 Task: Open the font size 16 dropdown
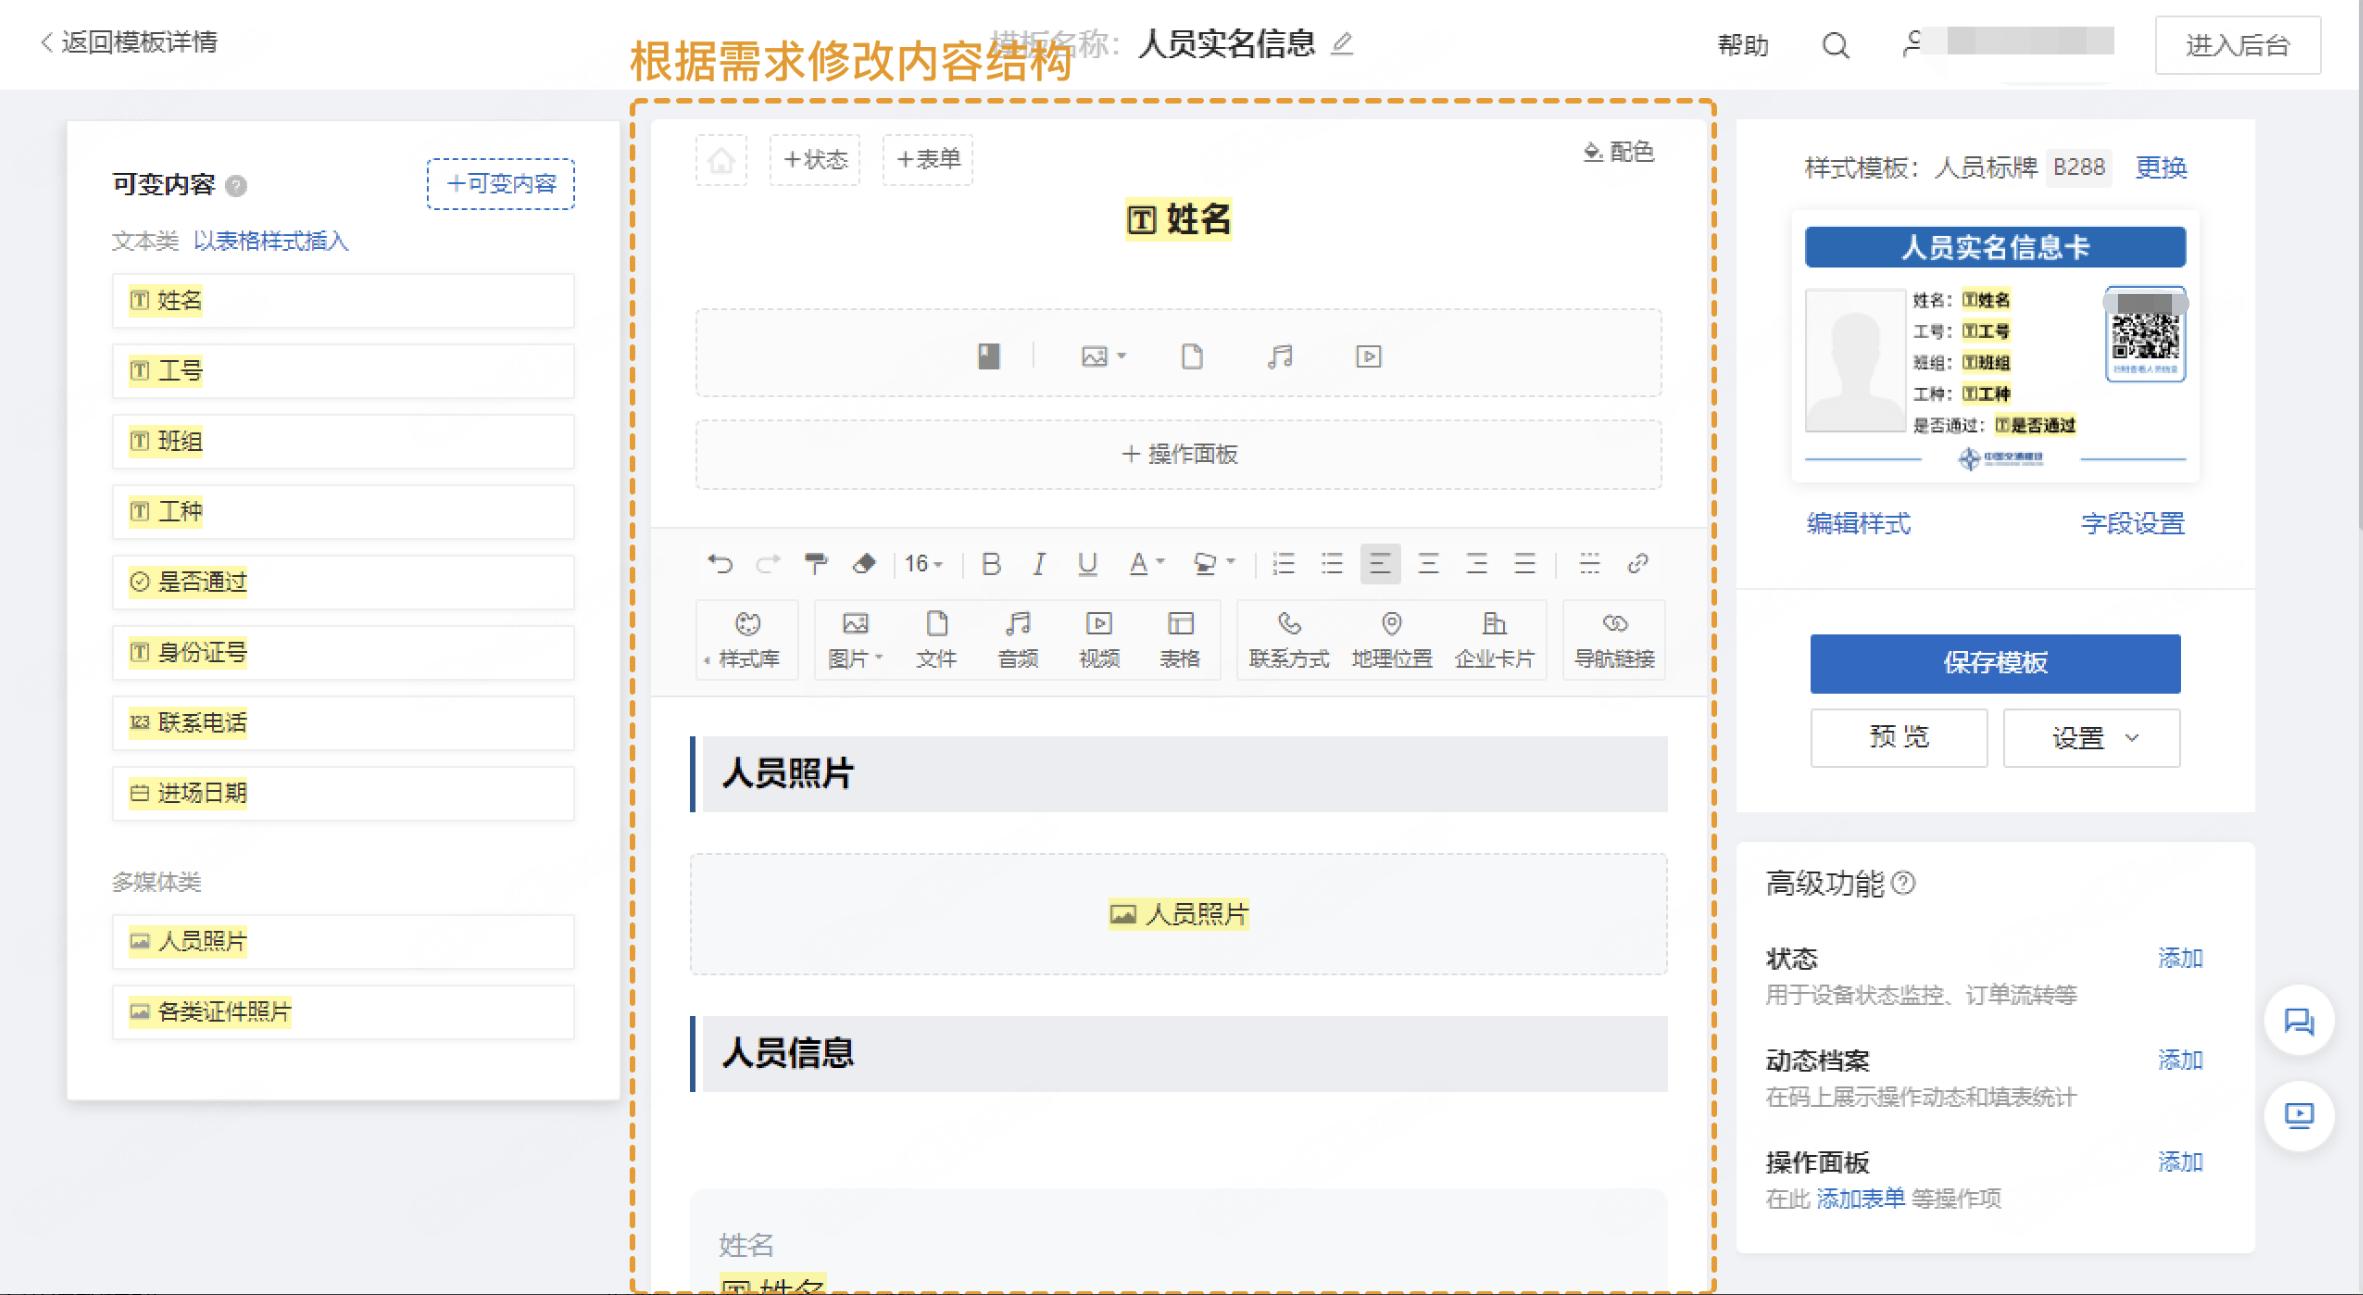921,564
